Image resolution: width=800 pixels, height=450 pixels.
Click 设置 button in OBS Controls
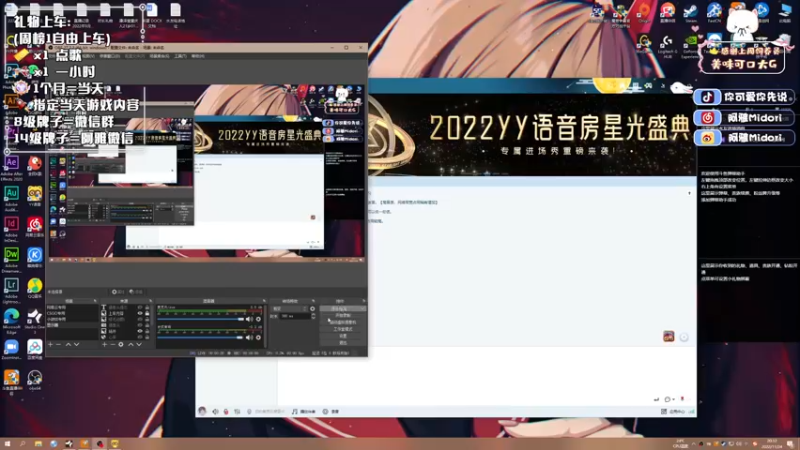point(343,336)
